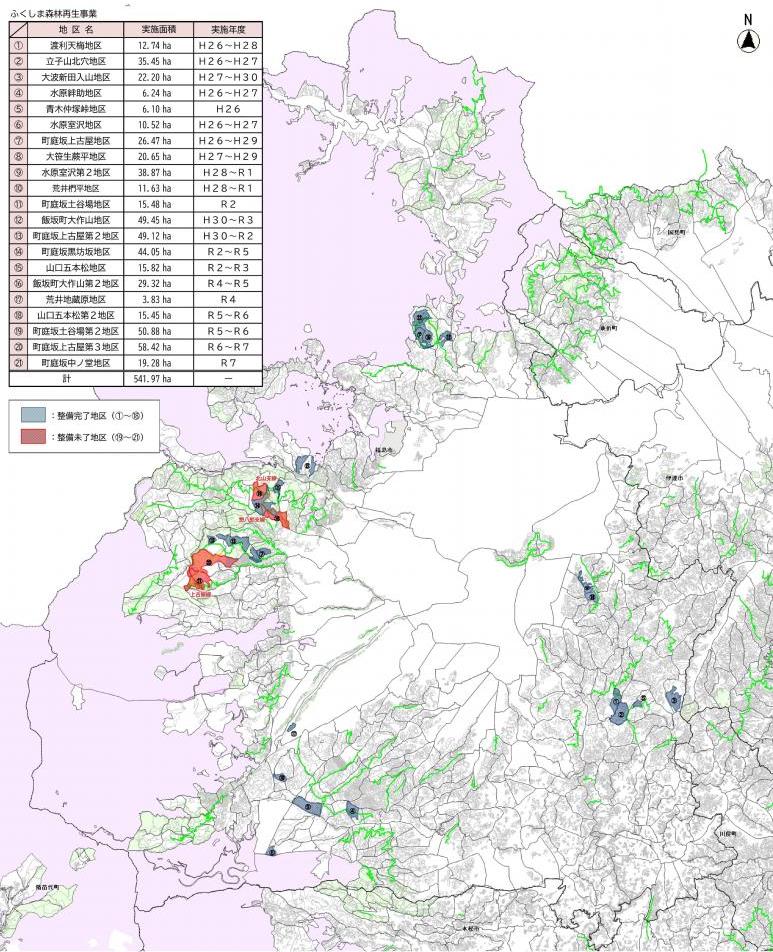The width and height of the screenshot is (773, 952).
Task: Click the blue completed-district legend swatch
Action: 33,415
